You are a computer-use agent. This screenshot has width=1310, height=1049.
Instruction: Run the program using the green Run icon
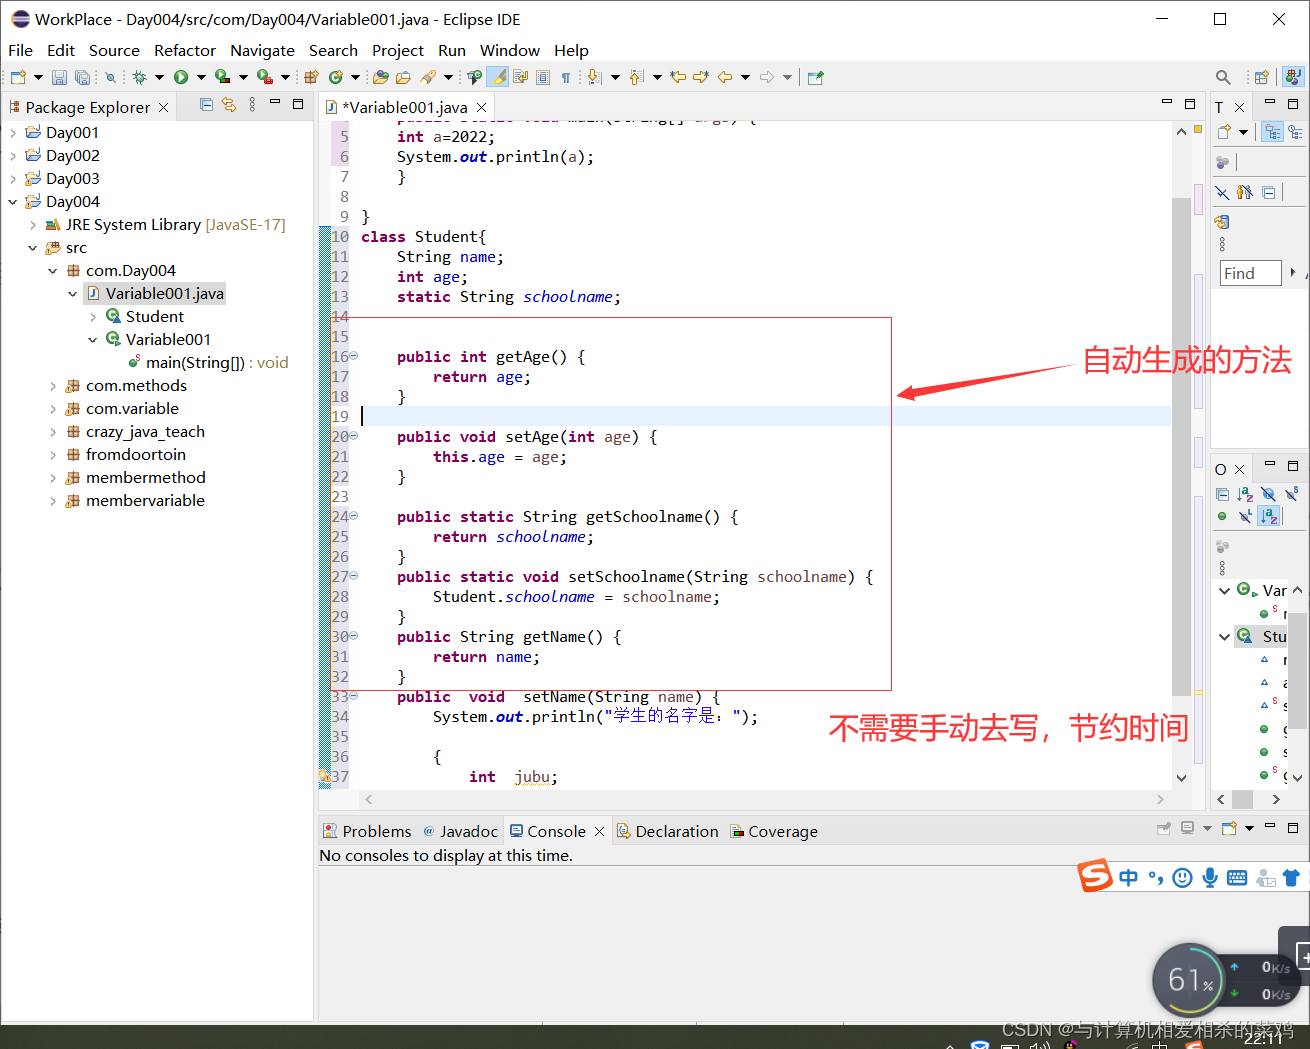181,76
